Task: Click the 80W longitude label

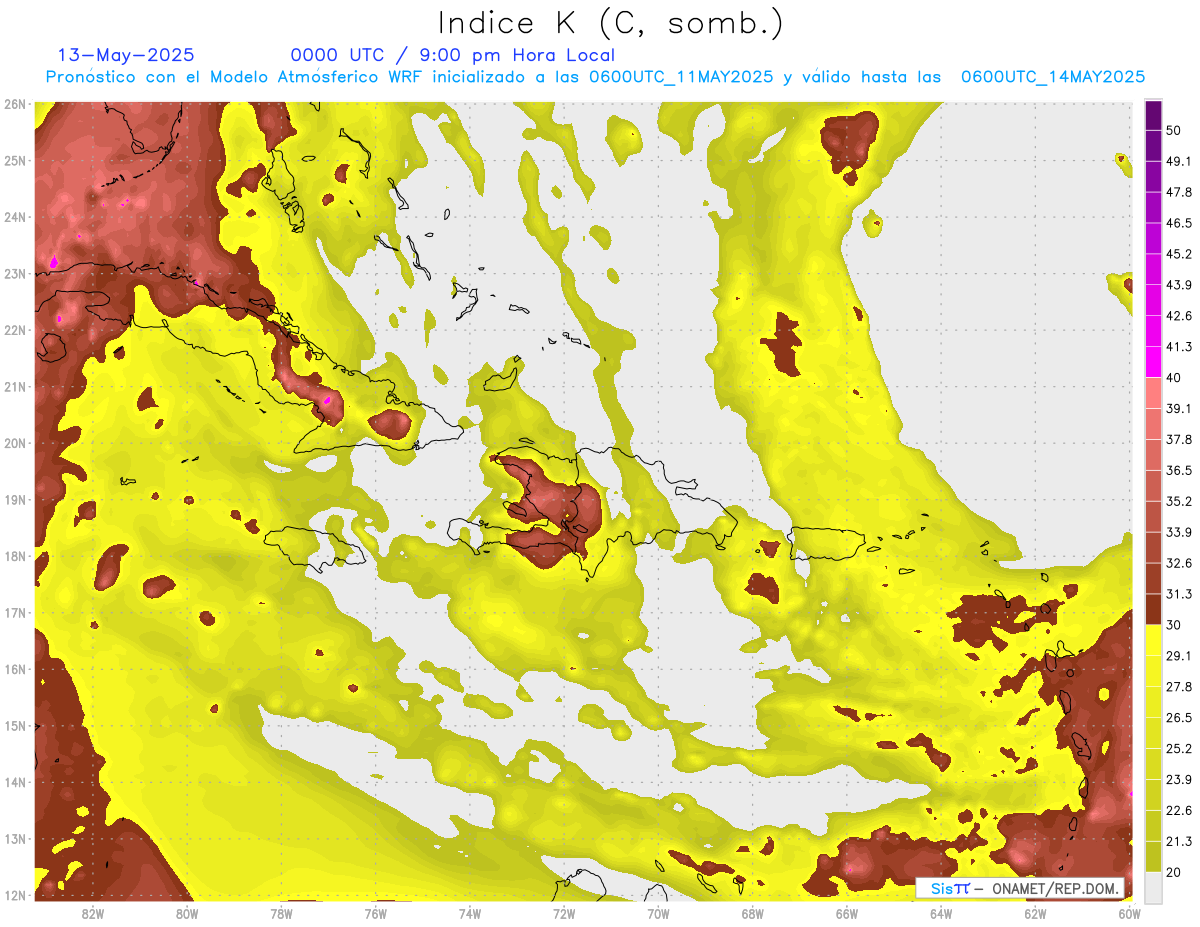Action: click(186, 913)
